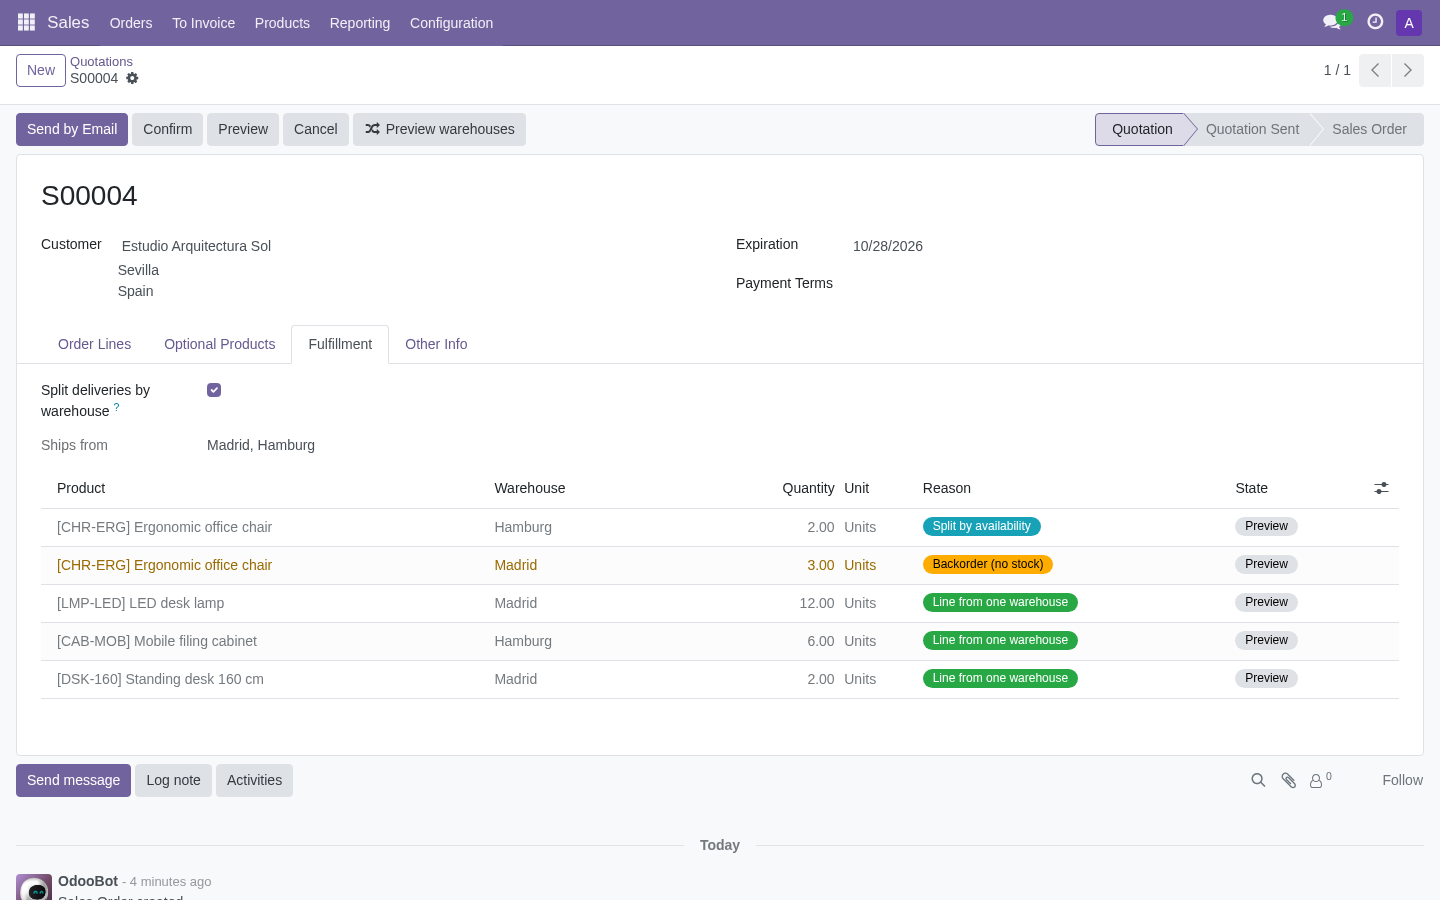Switch to Other Info tab
The image size is (1440, 900).
(436, 344)
